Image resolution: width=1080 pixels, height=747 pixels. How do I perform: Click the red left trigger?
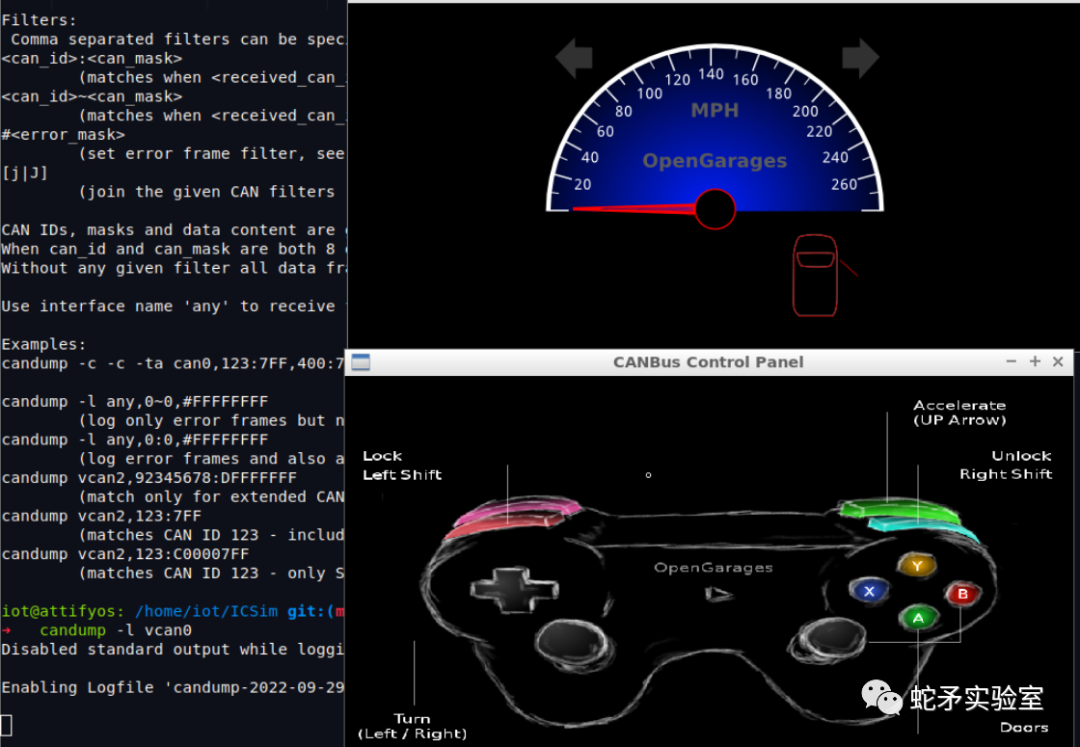point(504,526)
